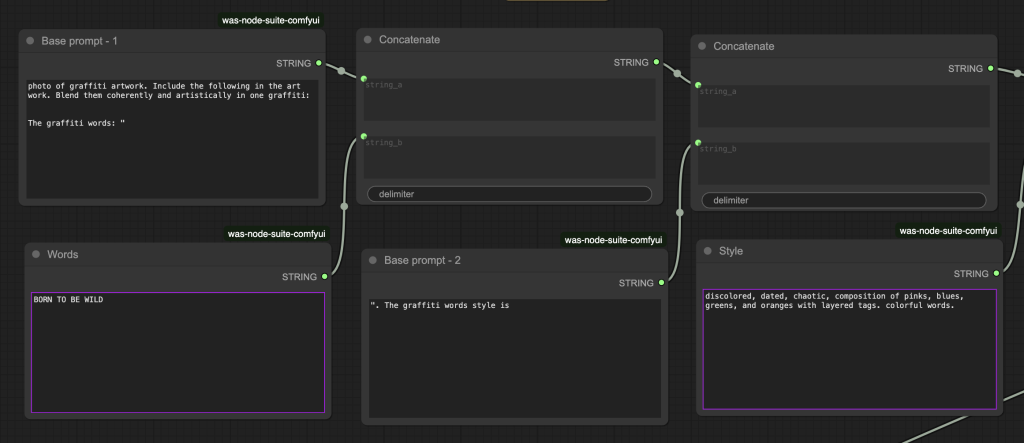
Task: Toggle collapse dot on Base prompt - 2 node
Action: pyautogui.click(x=372, y=261)
